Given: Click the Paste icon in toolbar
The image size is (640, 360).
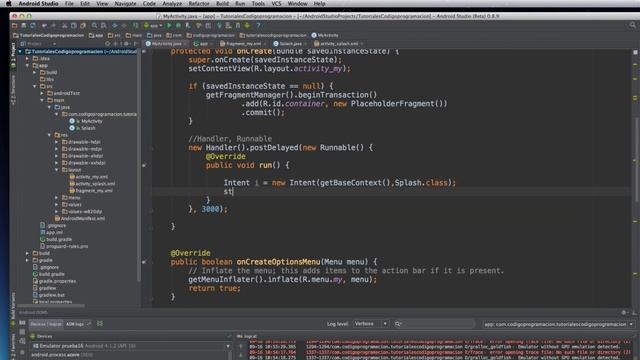Looking at the screenshot, I should 83,25.
